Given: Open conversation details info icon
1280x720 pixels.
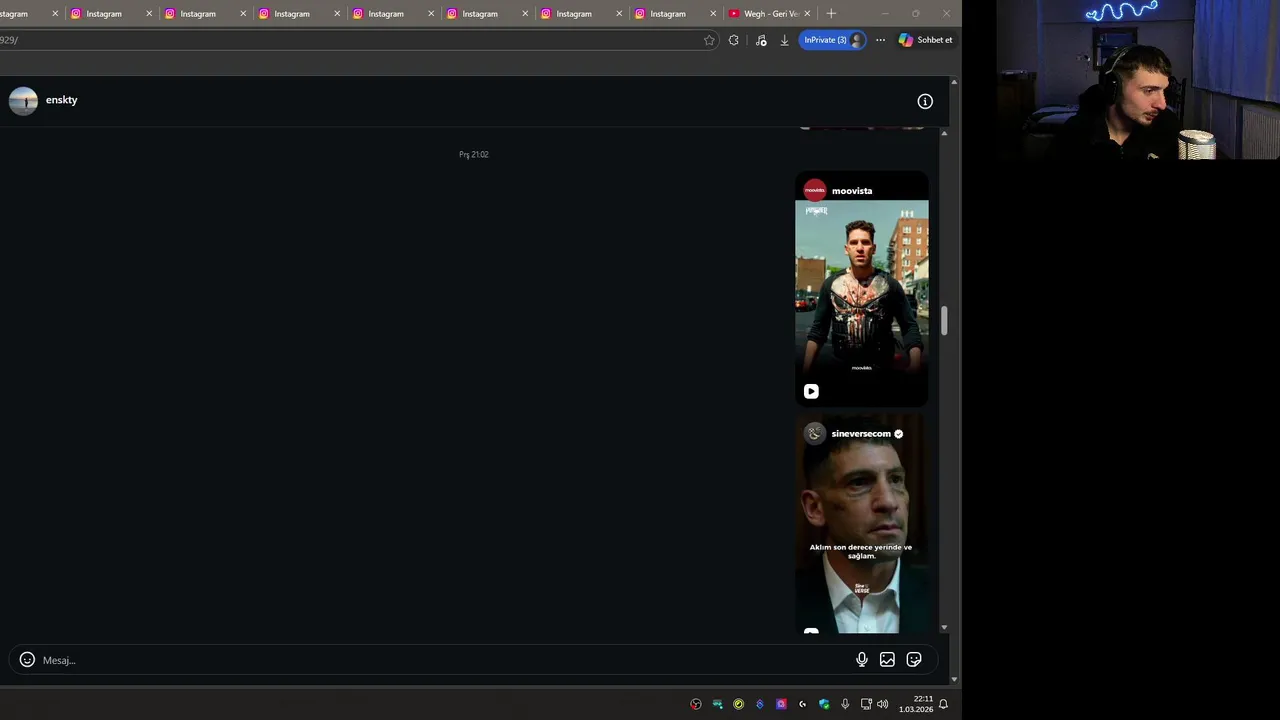Looking at the screenshot, I should point(925,101).
